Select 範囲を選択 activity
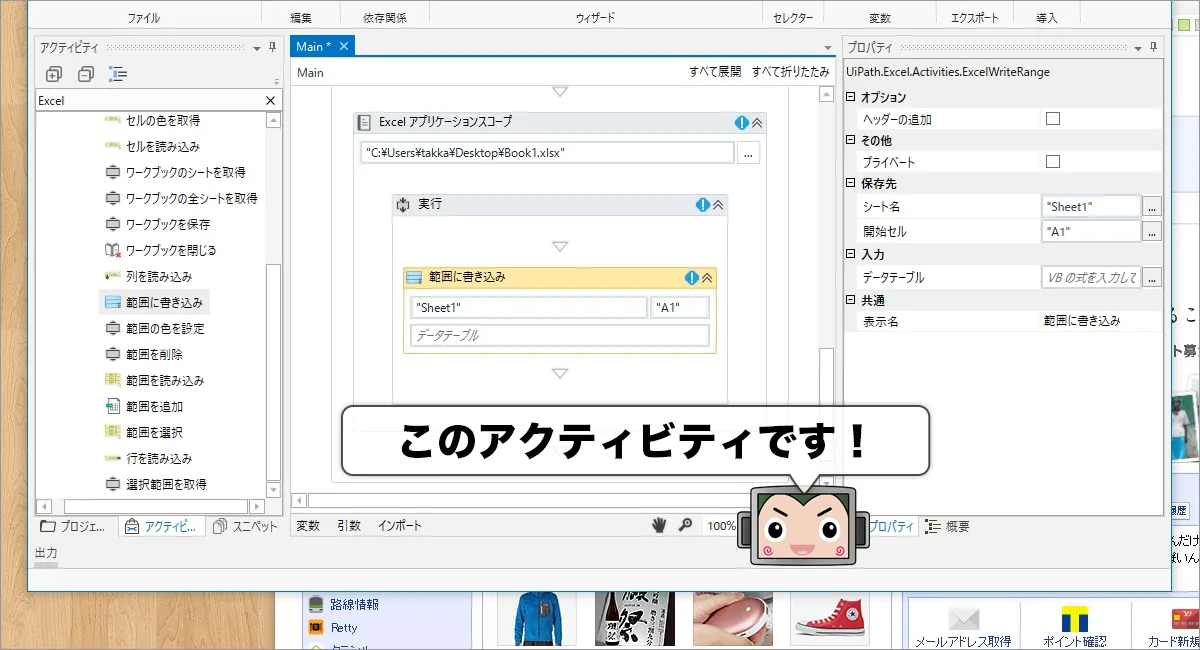The height and width of the screenshot is (650, 1200). 144,432
